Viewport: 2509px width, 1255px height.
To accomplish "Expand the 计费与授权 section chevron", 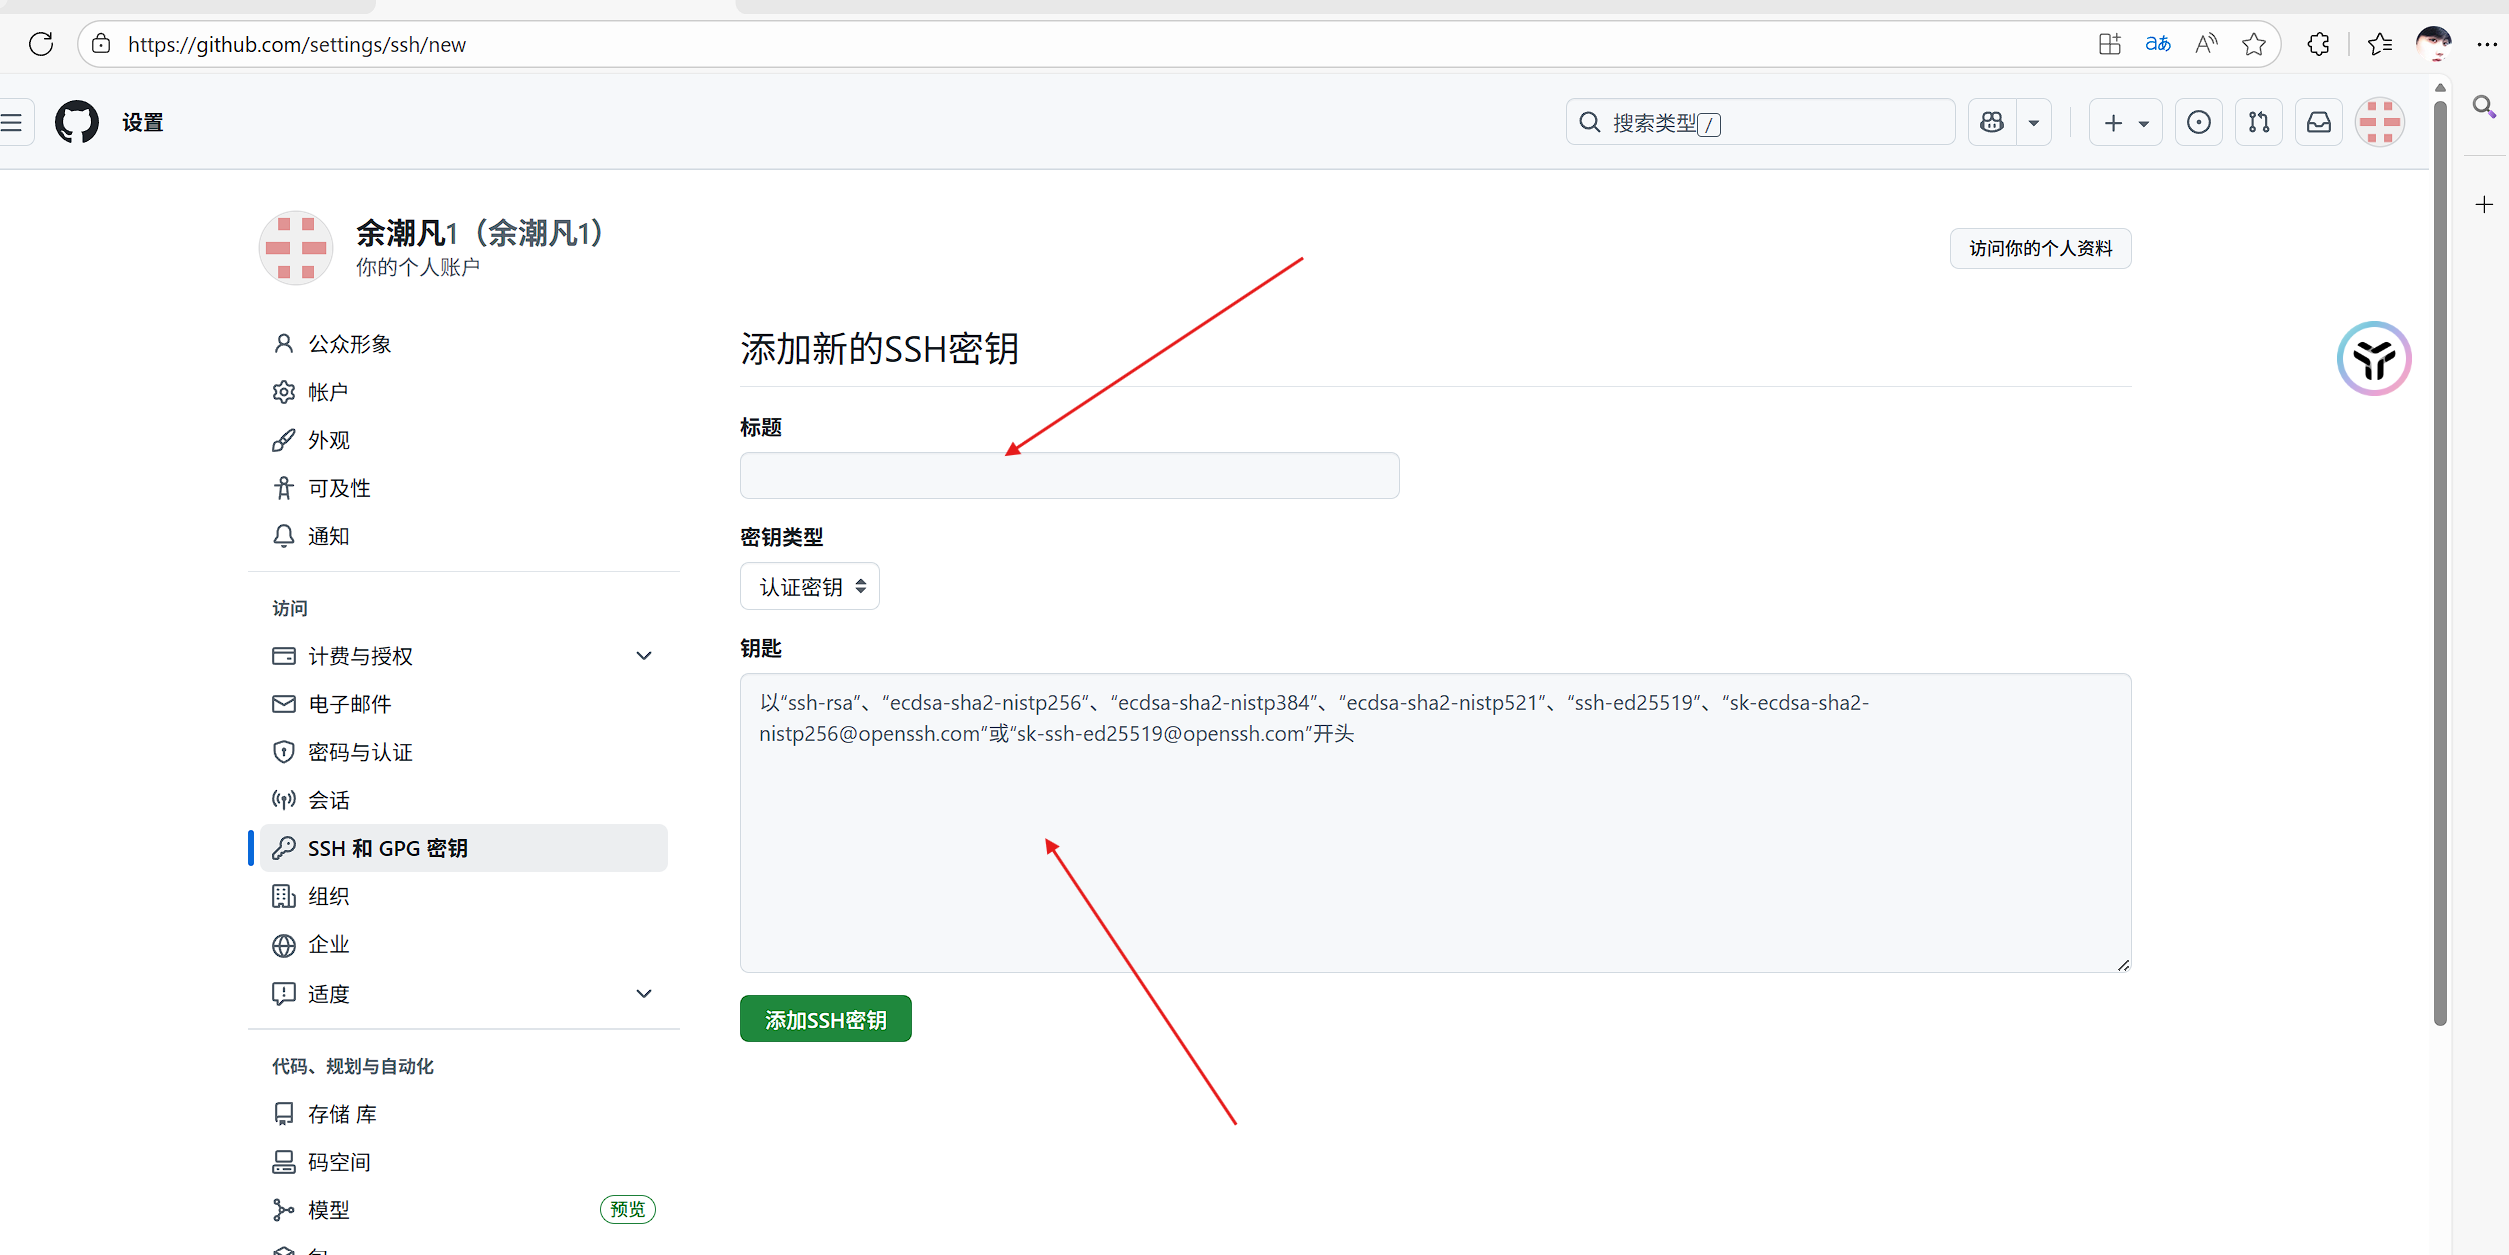I will (x=644, y=655).
